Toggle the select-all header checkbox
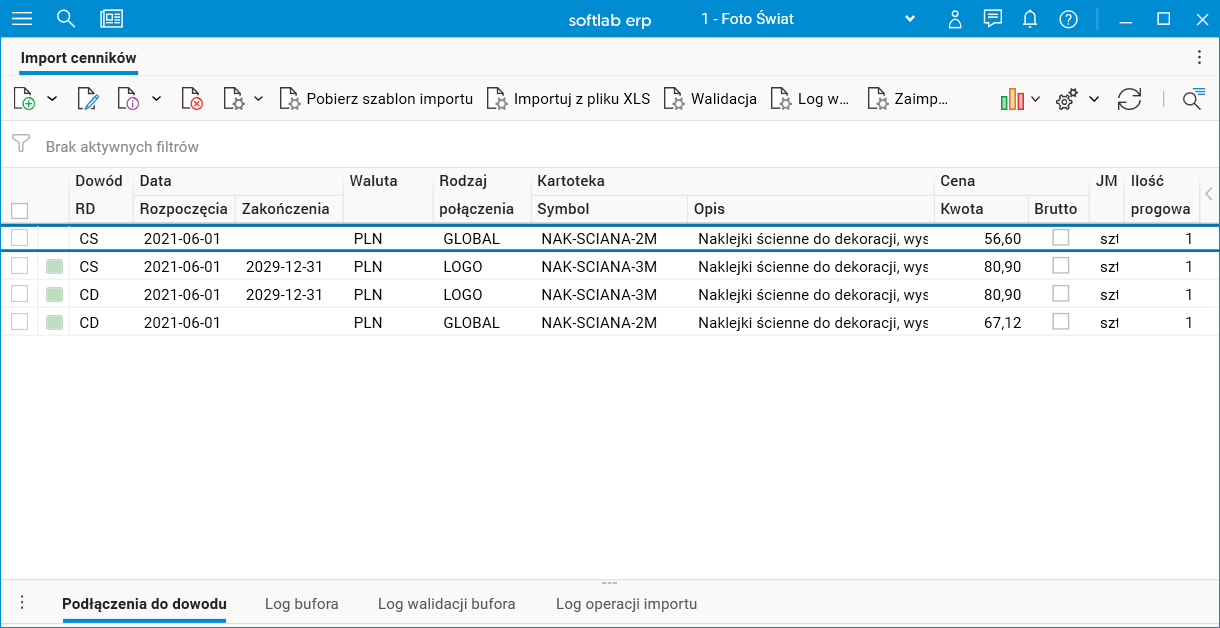This screenshot has height=628, width=1220. tap(19, 210)
